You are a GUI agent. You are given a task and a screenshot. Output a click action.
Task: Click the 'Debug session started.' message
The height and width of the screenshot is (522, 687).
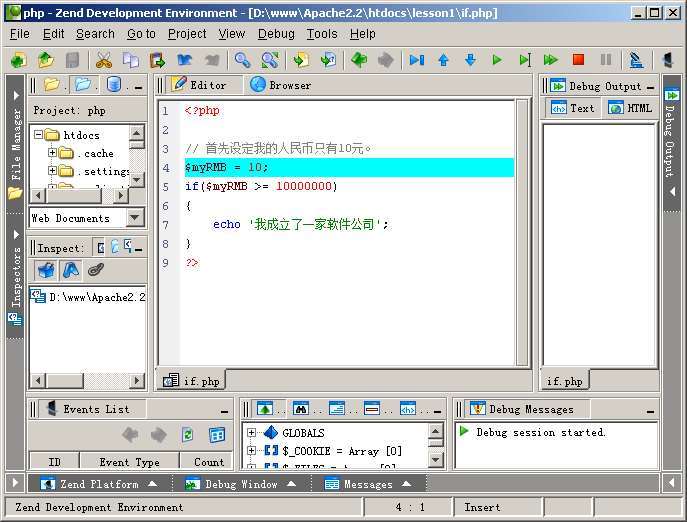[541, 432]
